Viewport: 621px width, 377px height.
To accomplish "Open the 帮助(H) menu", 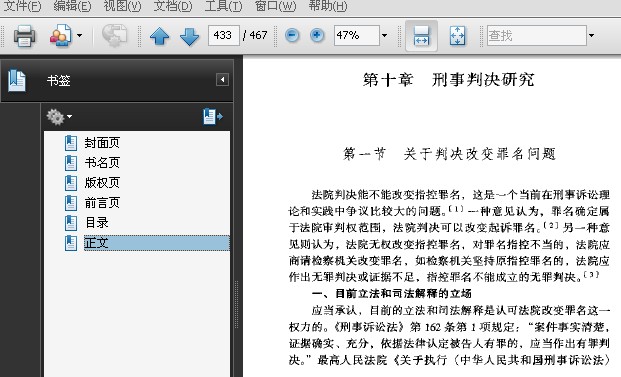I will point(328,6).
